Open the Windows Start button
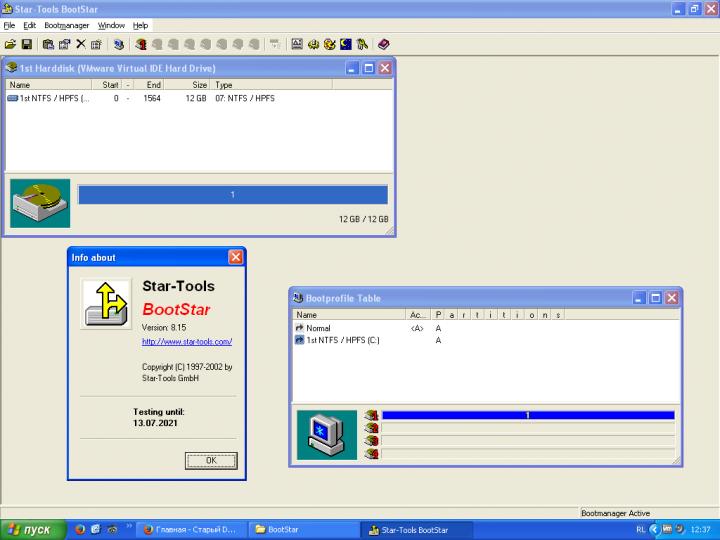The image size is (720, 540). tap(31, 529)
